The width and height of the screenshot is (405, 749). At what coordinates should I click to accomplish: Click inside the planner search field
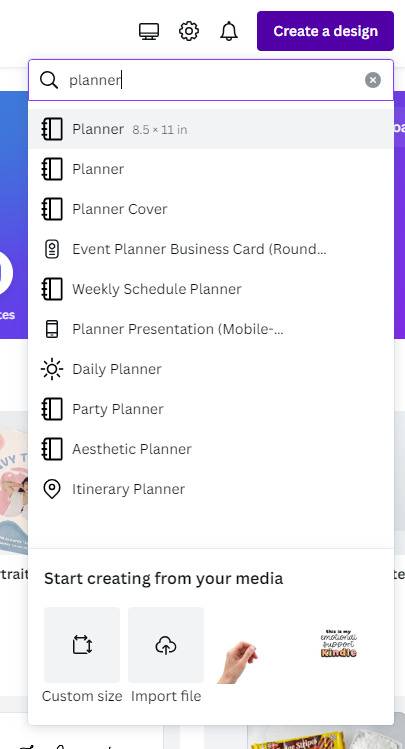213,80
